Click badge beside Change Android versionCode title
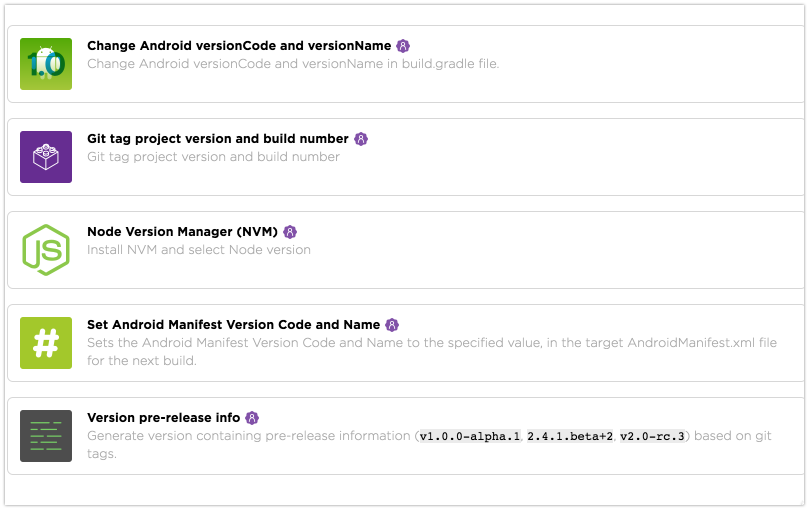This screenshot has height=510, width=809. pyautogui.click(x=403, y=46)
